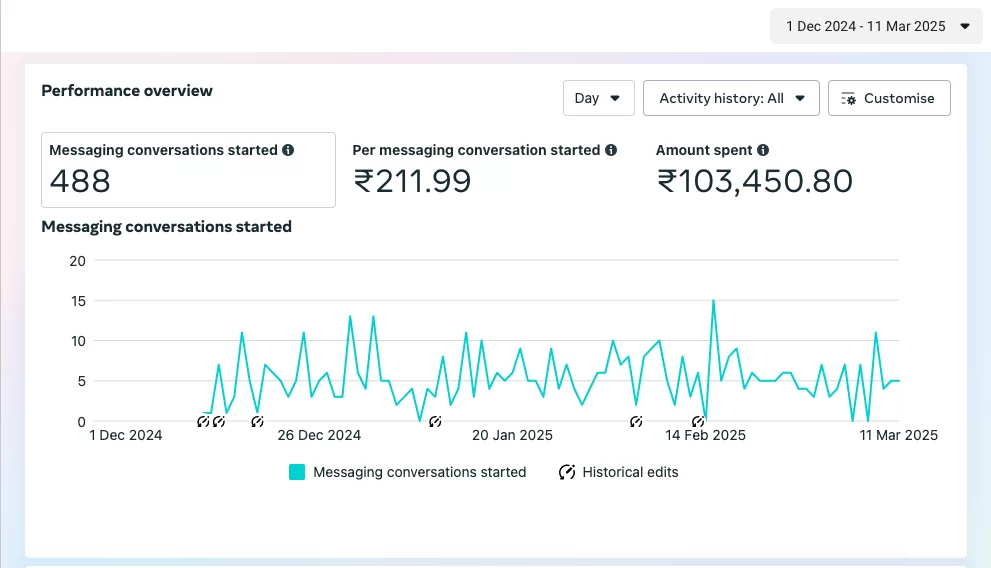Open the Activity history: All dropdown

731,98
